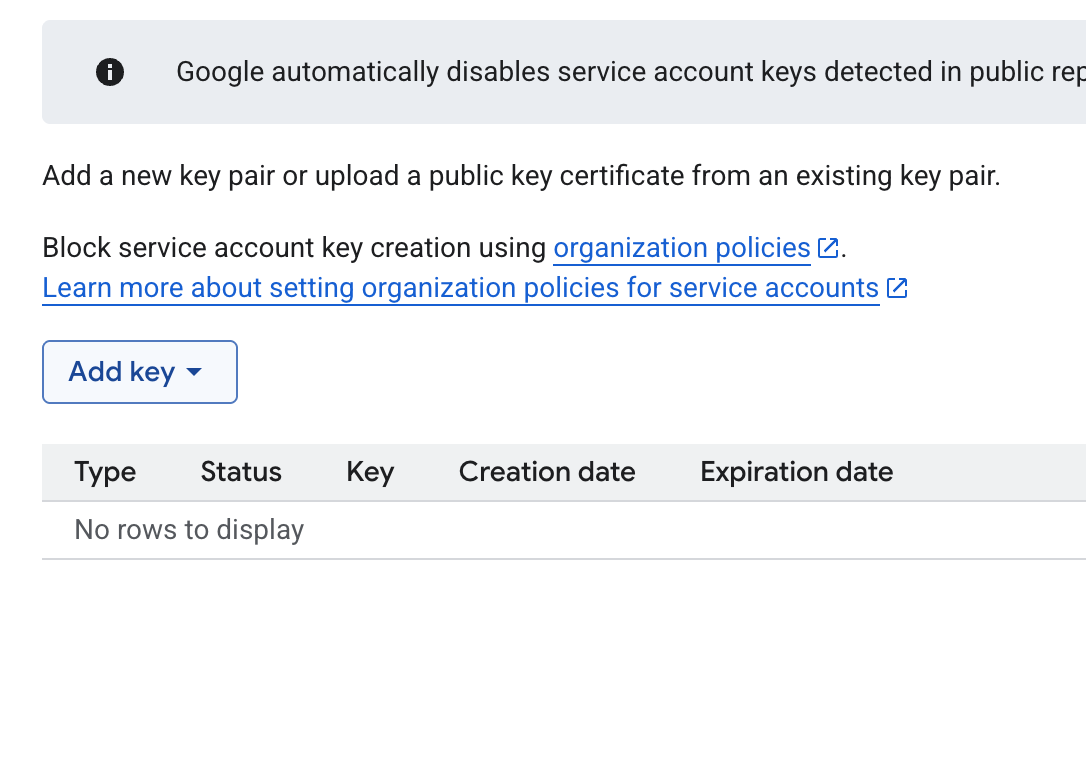This screenshot has height=760, width=1086.
Task: Click the Block service account key creation text
Action: (294, 248)
